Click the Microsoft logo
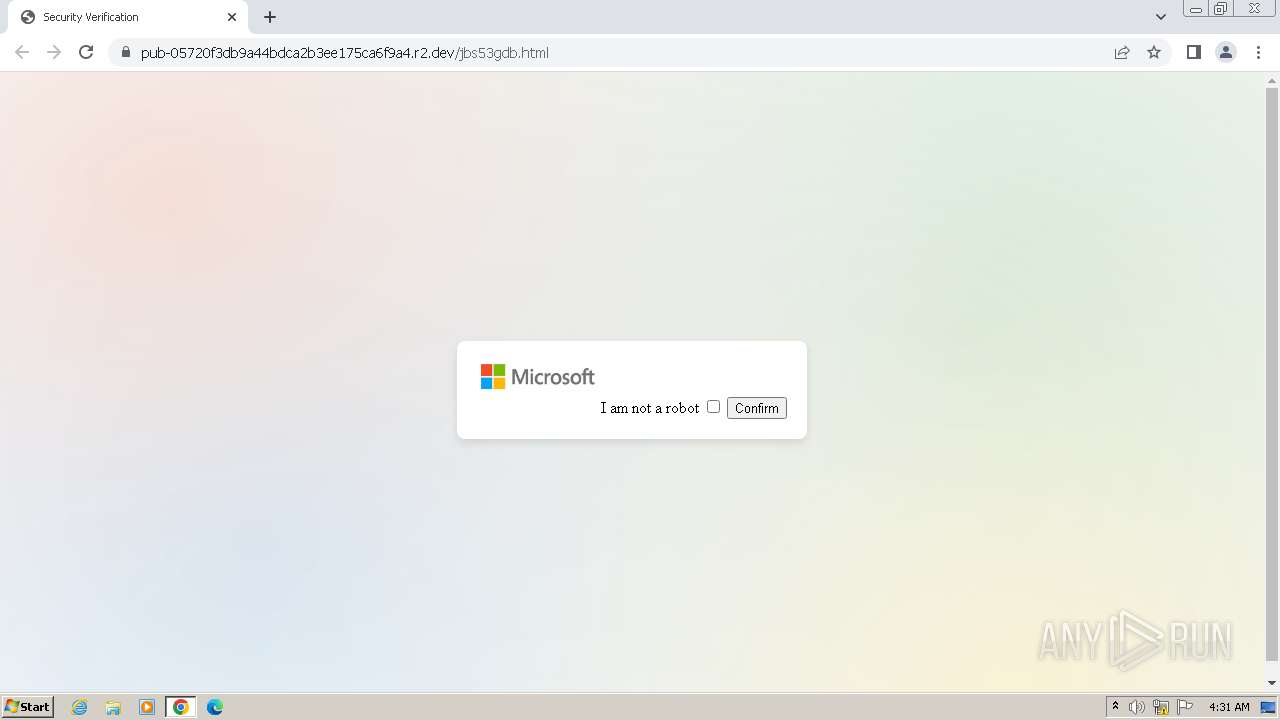This screenshot has height=720, width=1280. click(538, 377)
